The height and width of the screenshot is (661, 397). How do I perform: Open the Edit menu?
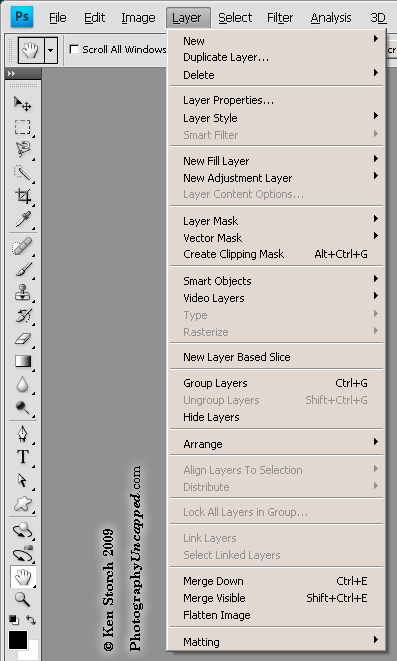pos(94,18)
